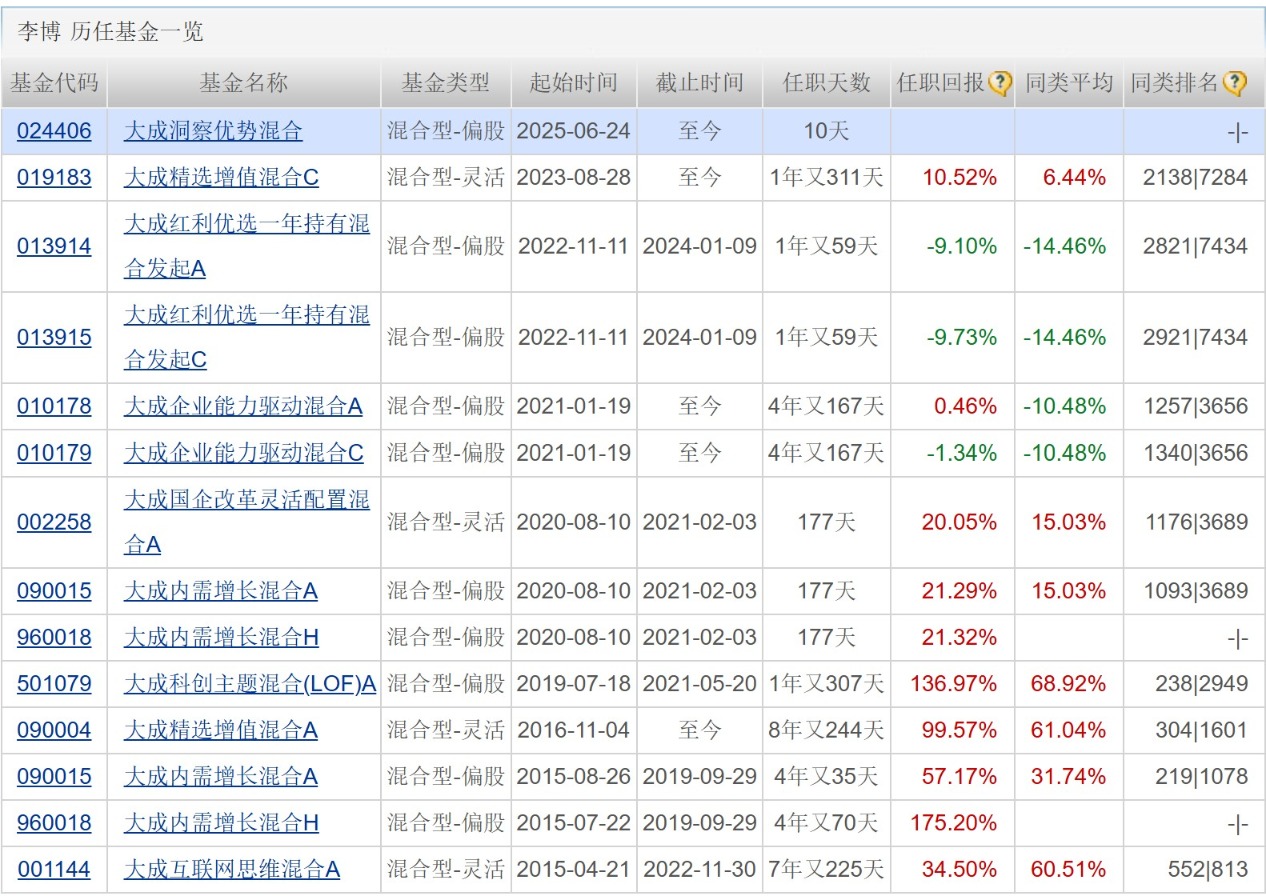
Task: Click the help icon beside 任职回报 header
Action: coord(1000,84)
